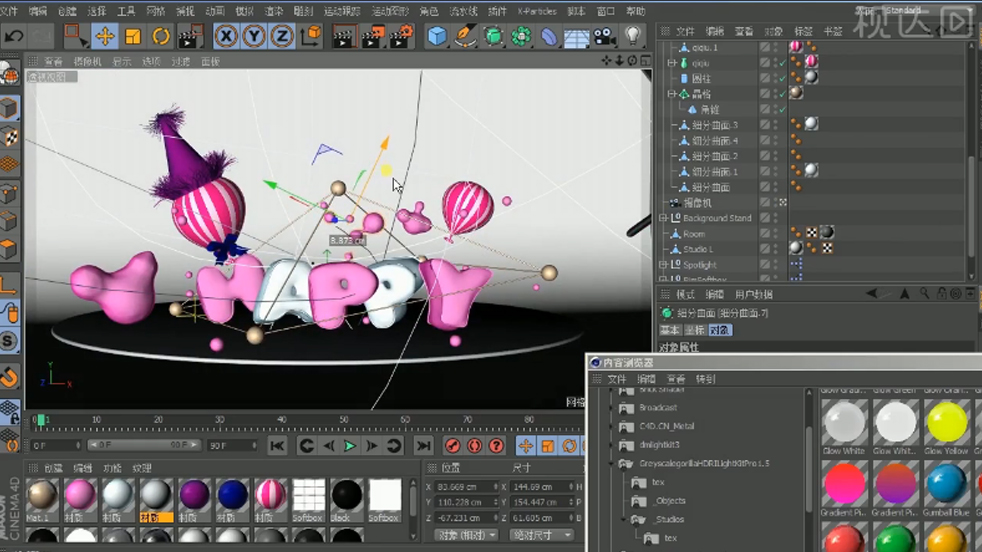The image size is (982, 552).
Task: Collapse the qiqiu object group
Action: tap(671, 63)
